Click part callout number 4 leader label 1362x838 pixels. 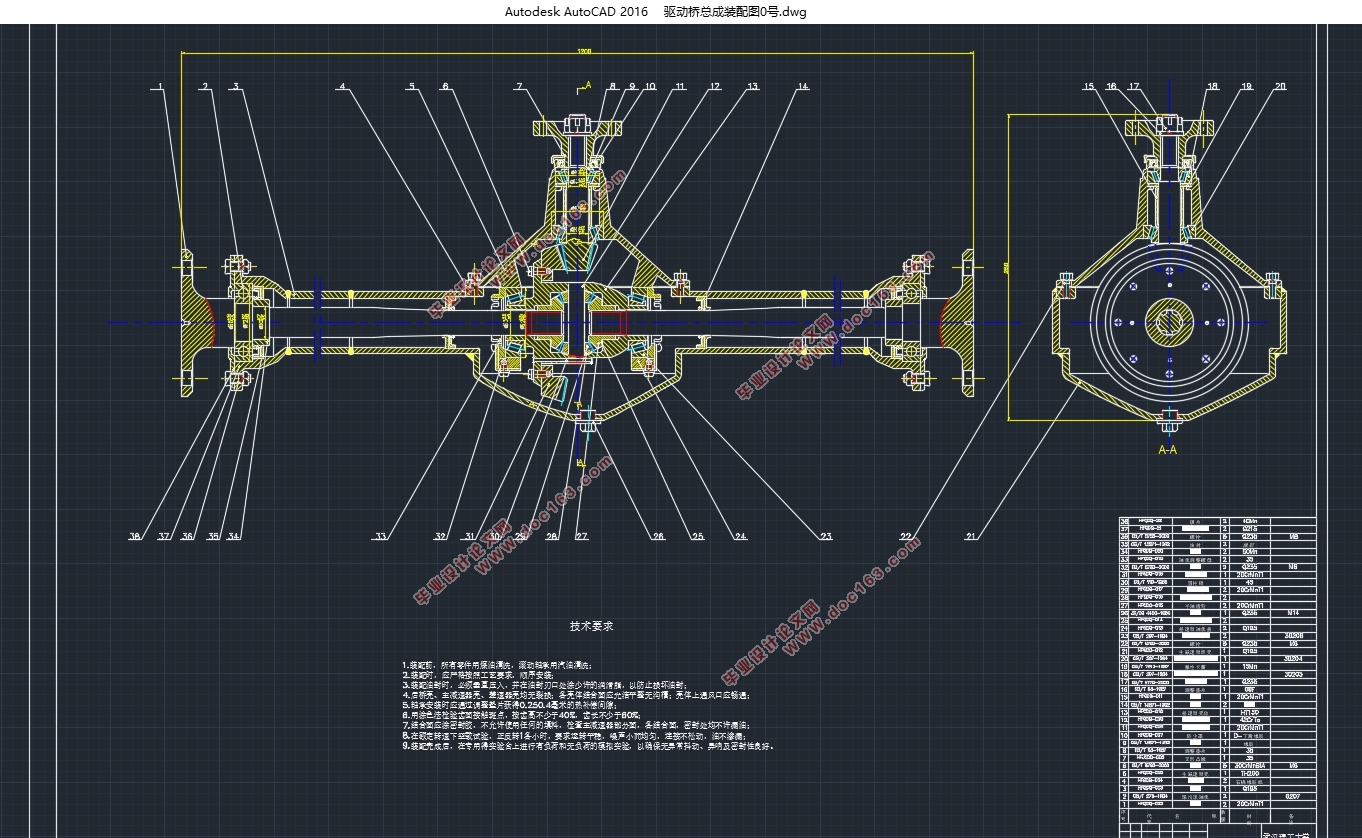pos(341,87)
